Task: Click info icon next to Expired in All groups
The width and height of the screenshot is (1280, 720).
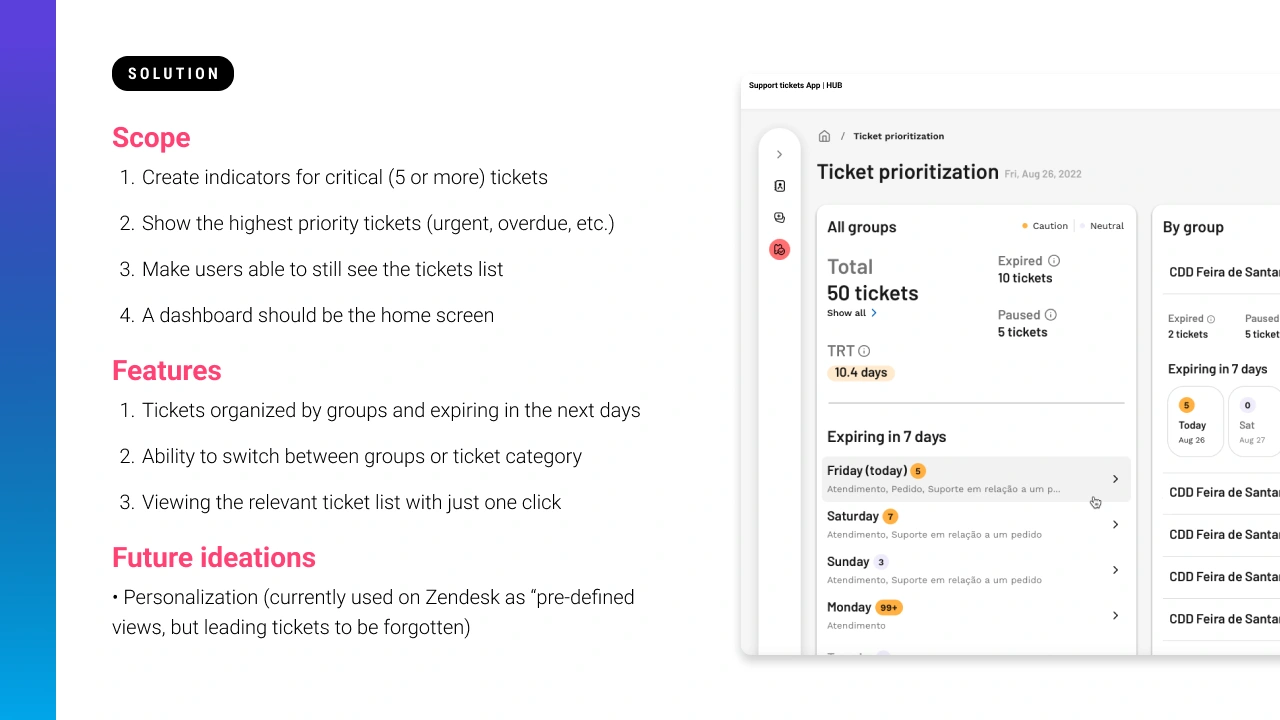Action: 1054,261
